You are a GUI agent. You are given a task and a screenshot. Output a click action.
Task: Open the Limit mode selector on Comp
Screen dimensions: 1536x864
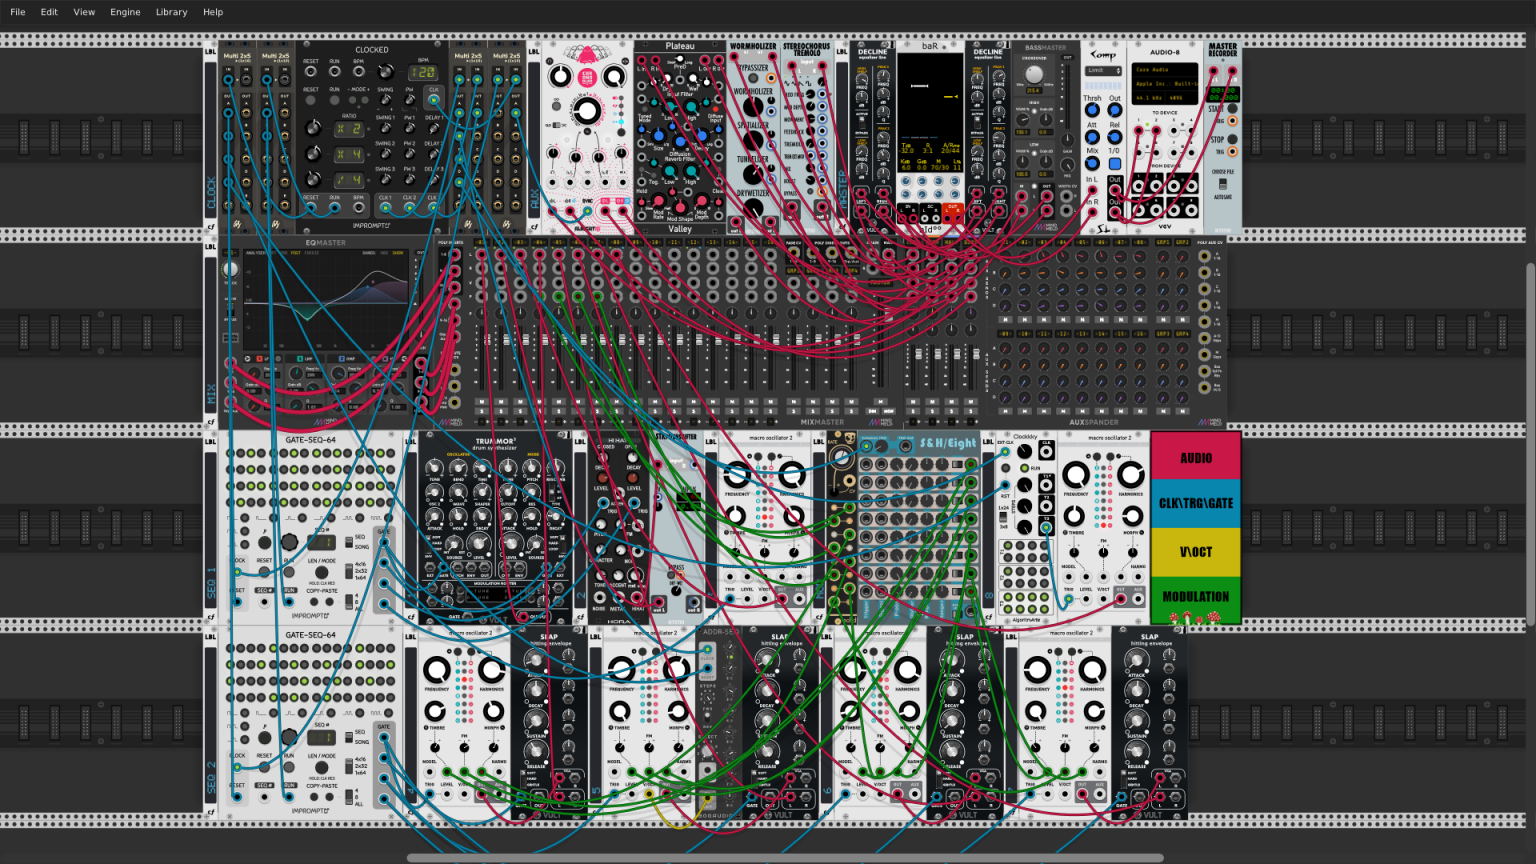pyautogui.click(x=1103, y=71)
